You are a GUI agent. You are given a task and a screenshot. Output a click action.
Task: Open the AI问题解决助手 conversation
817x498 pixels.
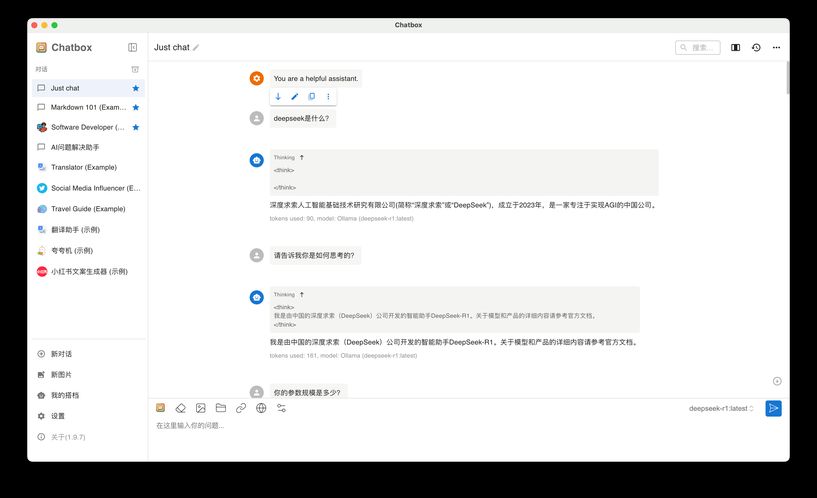(x=89, y=147)
